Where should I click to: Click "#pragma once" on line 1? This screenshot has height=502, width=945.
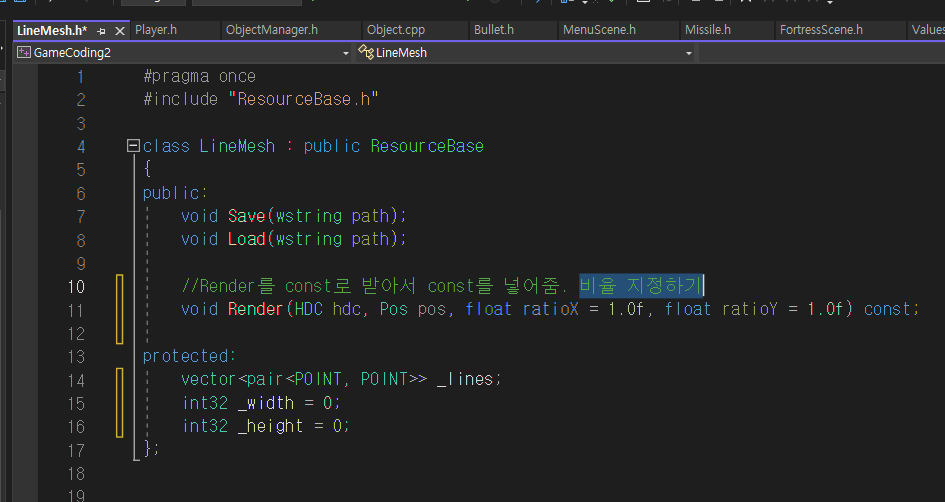(x=199, y=77)
